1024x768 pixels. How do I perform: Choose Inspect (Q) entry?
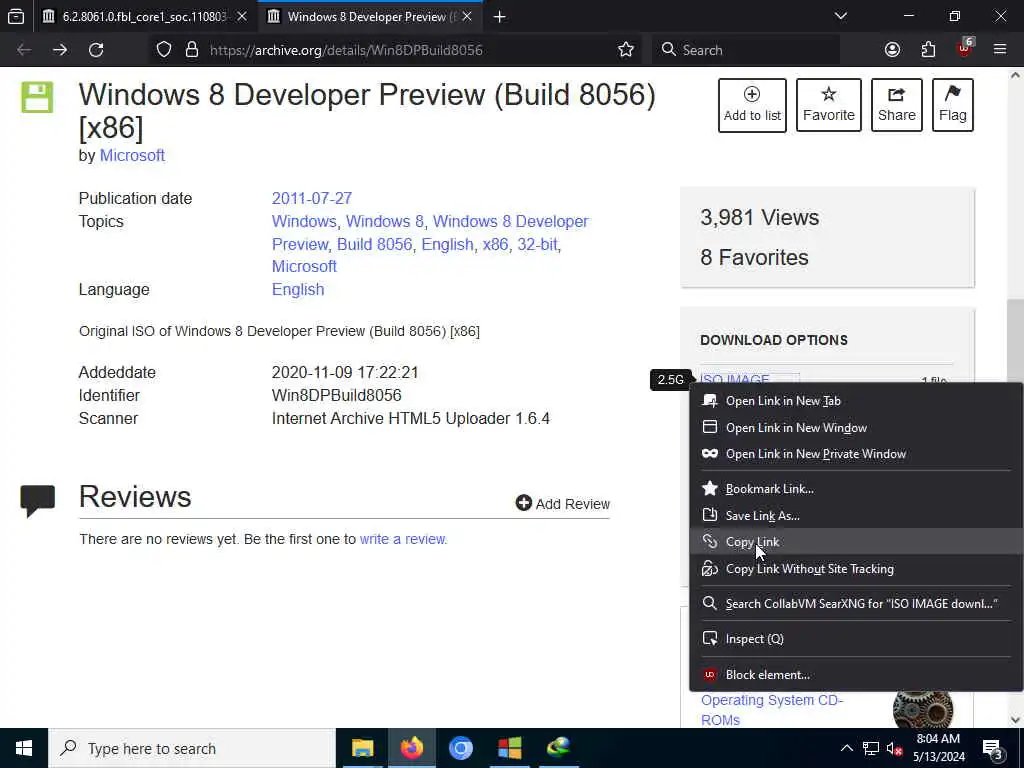(856, 639)
